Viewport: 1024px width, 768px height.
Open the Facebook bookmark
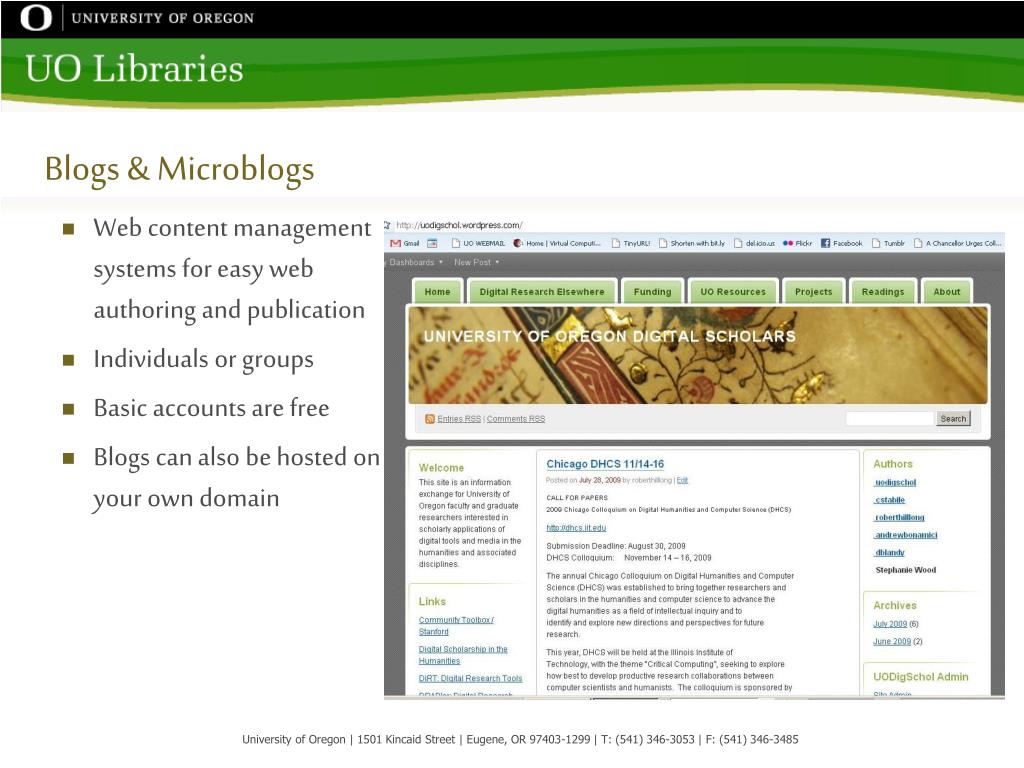[x=841, y=244]
